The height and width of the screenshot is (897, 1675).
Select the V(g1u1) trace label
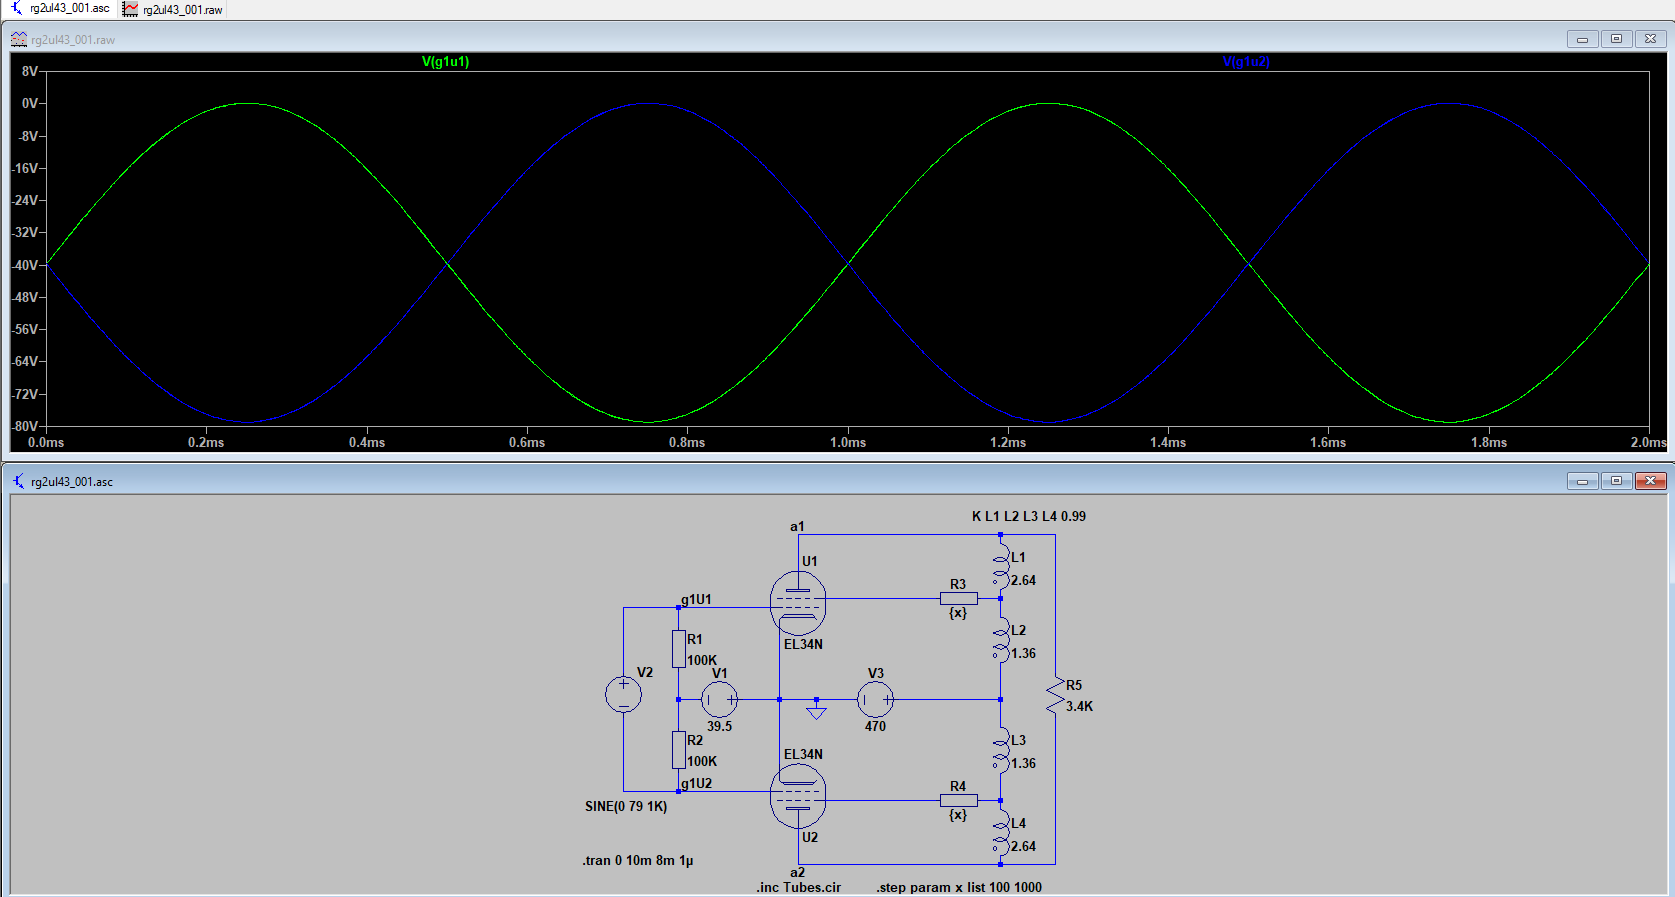445,62
